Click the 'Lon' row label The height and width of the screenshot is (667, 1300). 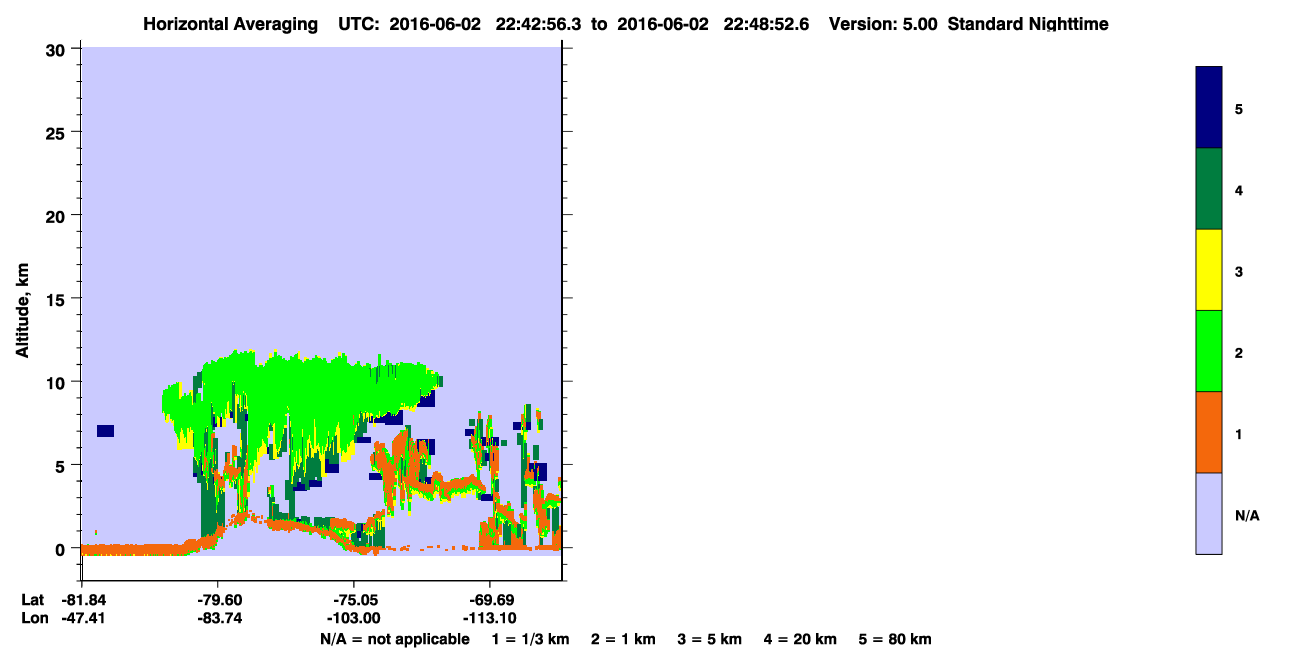[x=33, y=618]
